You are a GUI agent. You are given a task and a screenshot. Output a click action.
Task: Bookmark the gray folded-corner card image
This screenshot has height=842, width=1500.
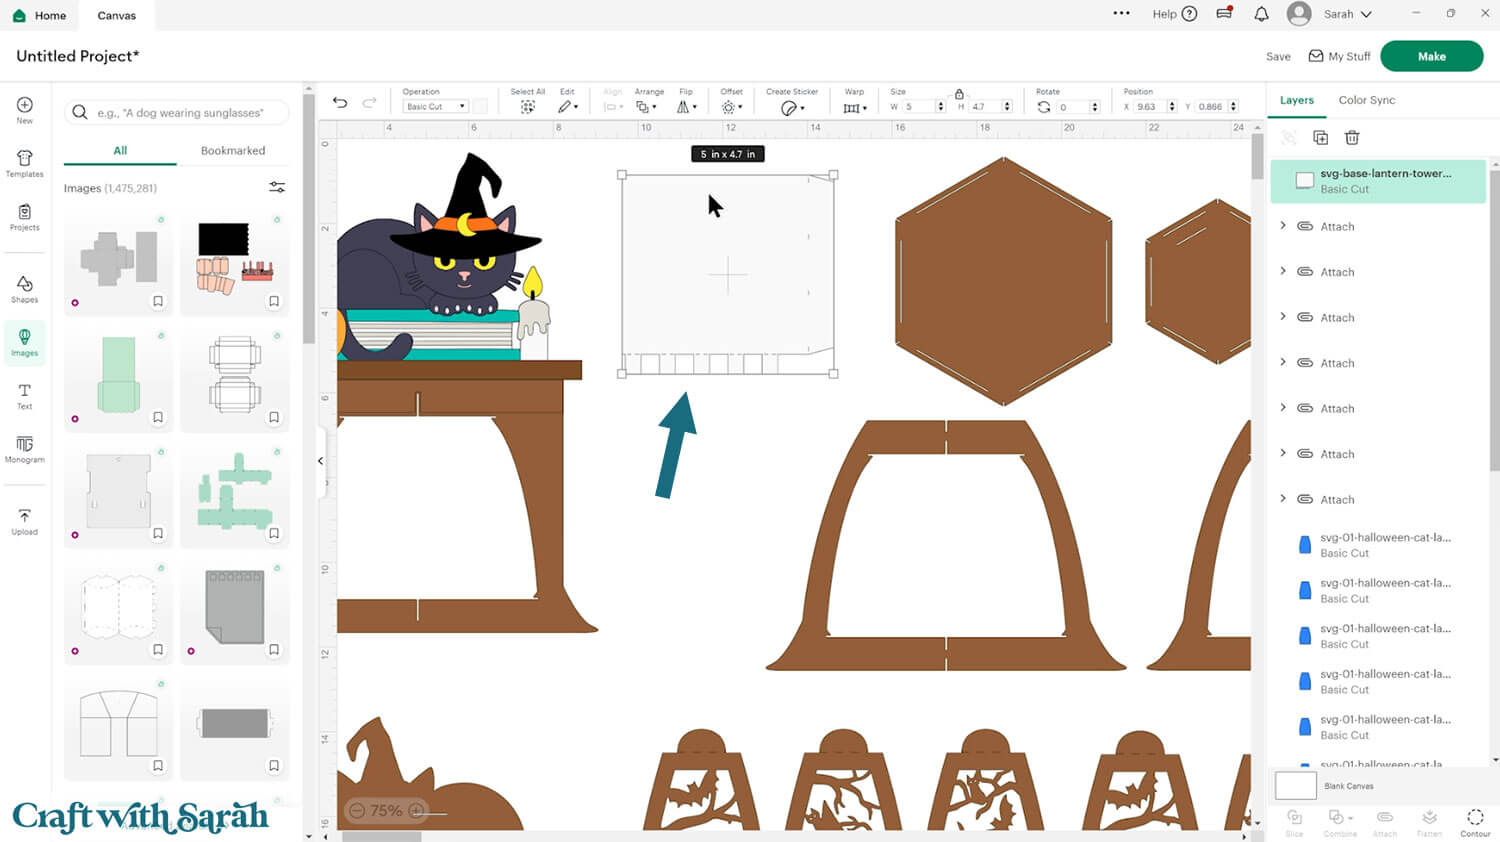coord(274,650)
